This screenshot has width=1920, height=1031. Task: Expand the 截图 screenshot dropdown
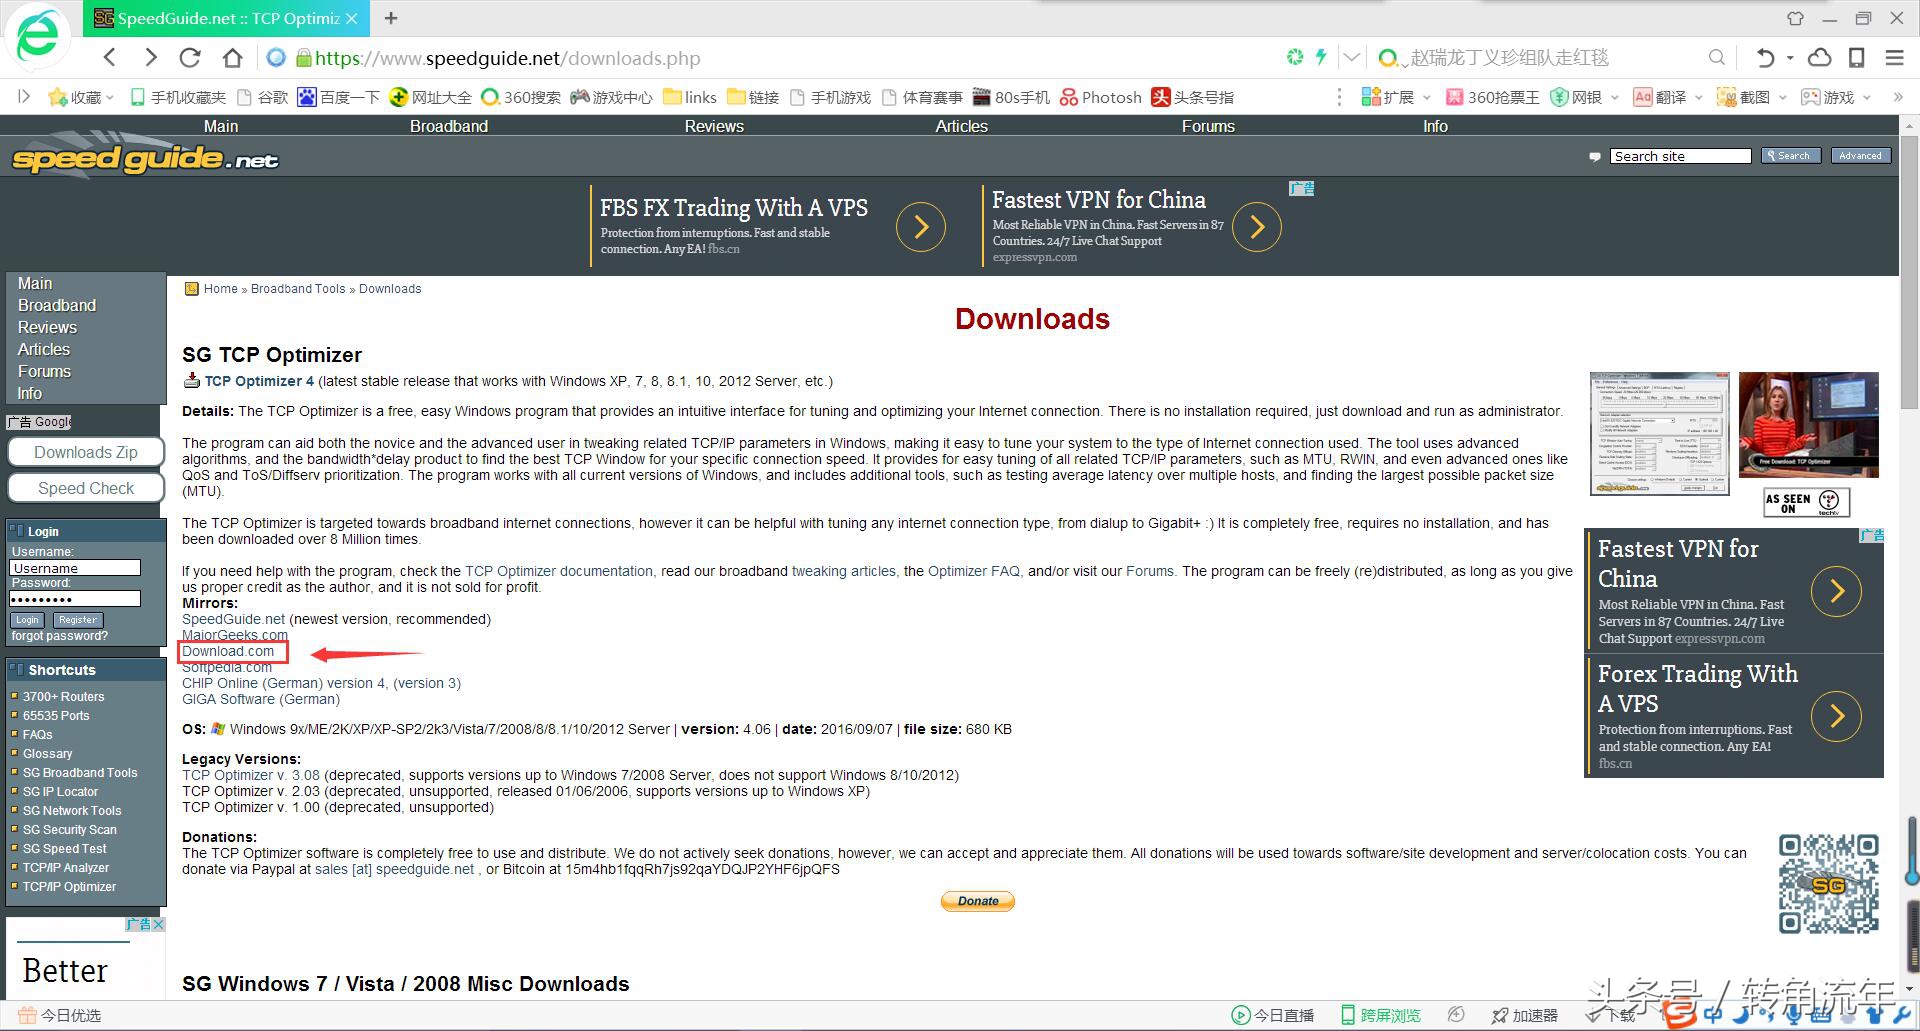tap(1783, 98)
